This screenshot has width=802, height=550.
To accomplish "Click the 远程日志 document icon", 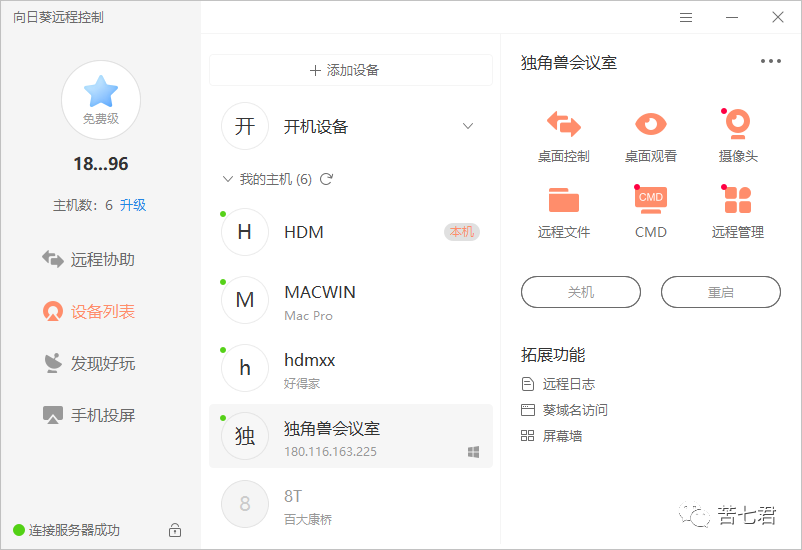I will coord(527,384).
